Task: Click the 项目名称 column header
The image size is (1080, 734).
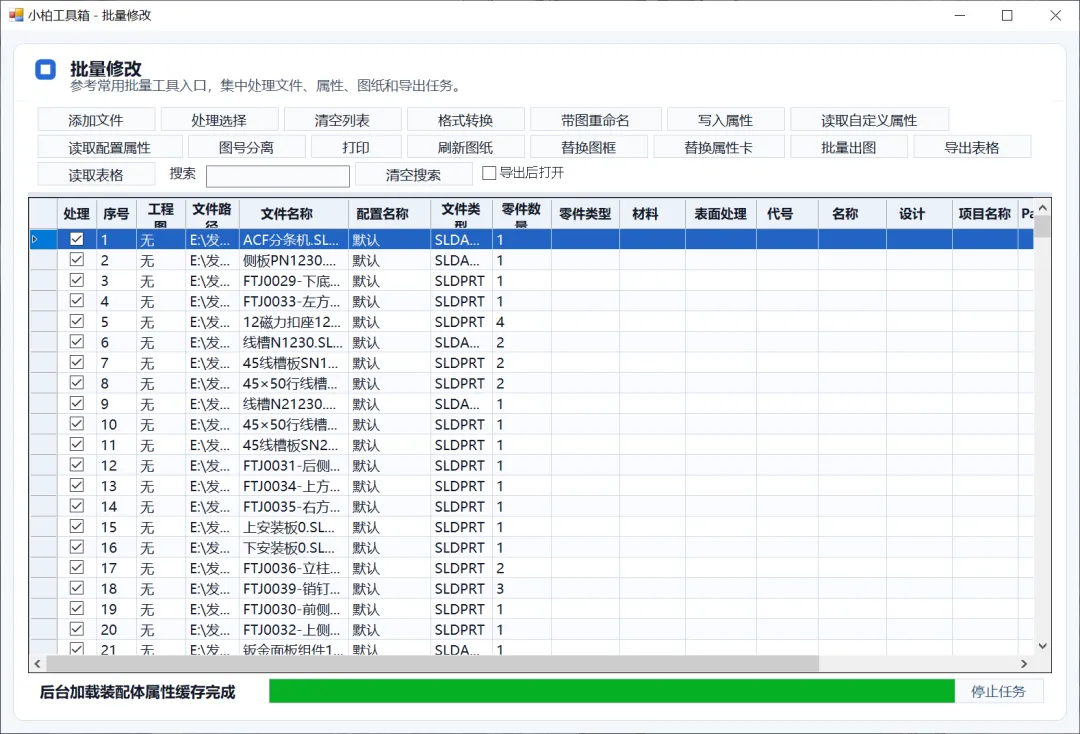Action: [985, 213]
